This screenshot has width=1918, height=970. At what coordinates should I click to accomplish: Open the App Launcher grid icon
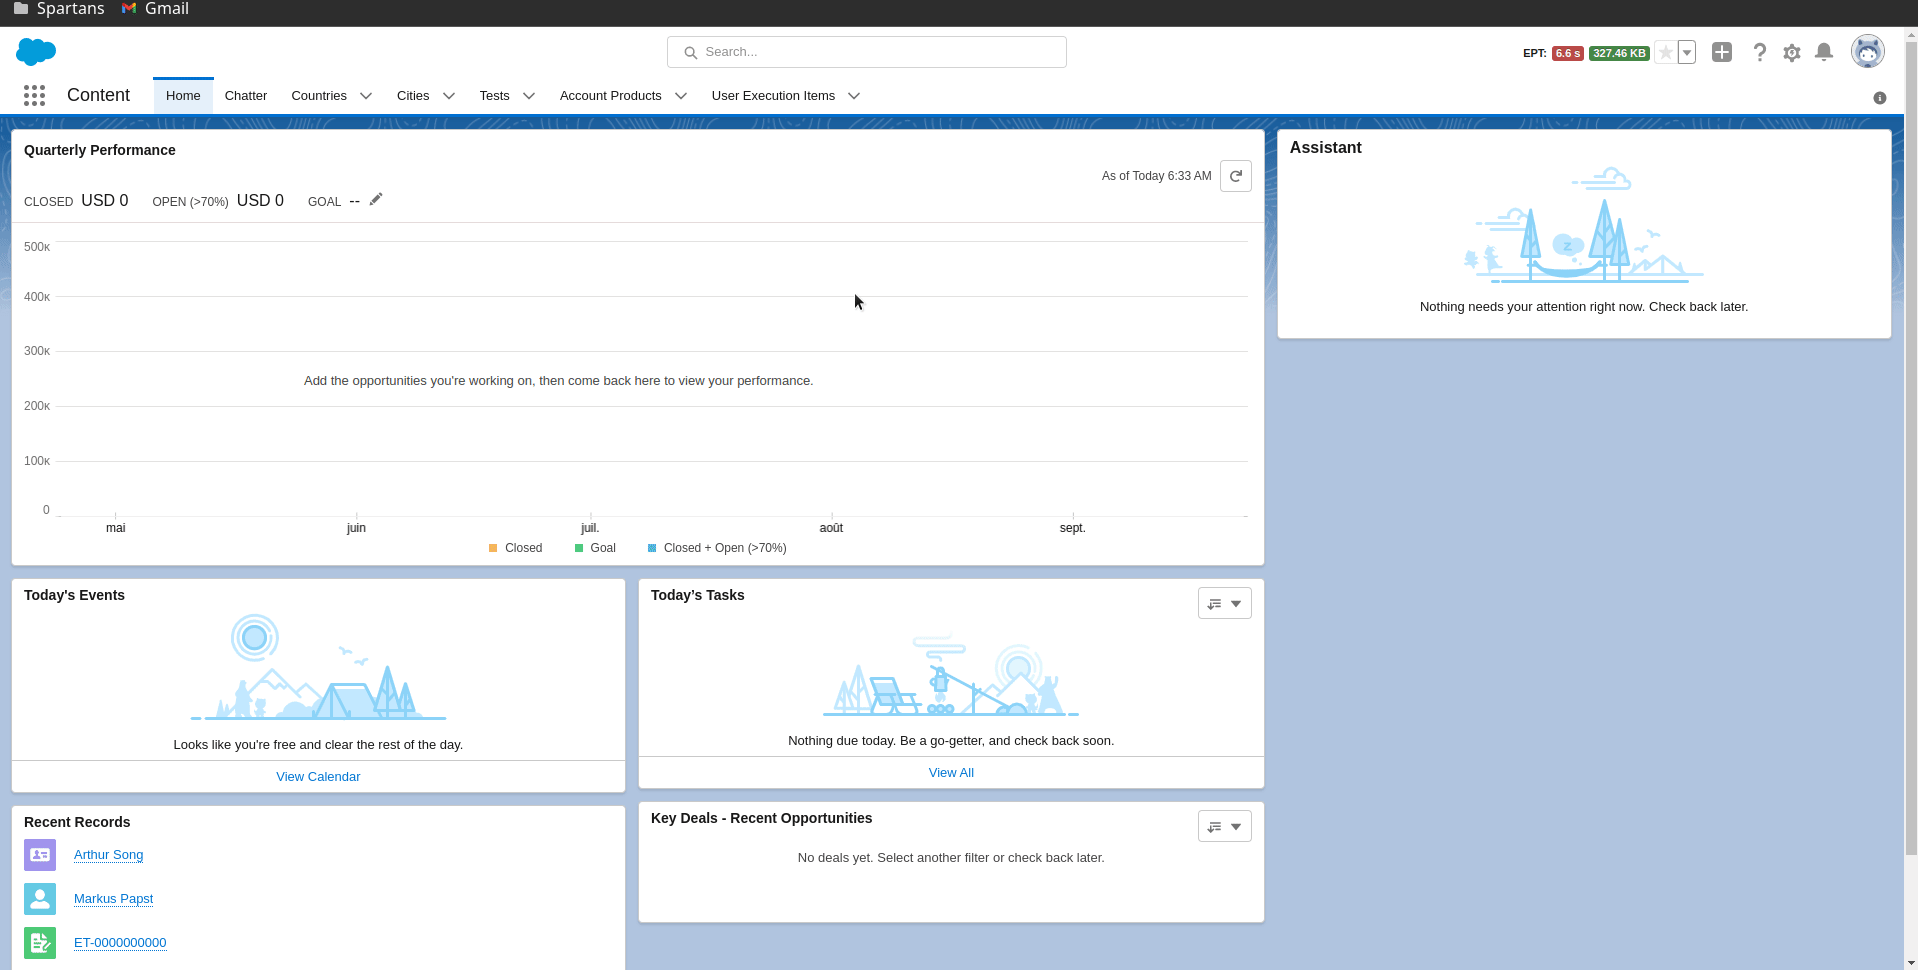pyautogui.click(x=34, y=95)
